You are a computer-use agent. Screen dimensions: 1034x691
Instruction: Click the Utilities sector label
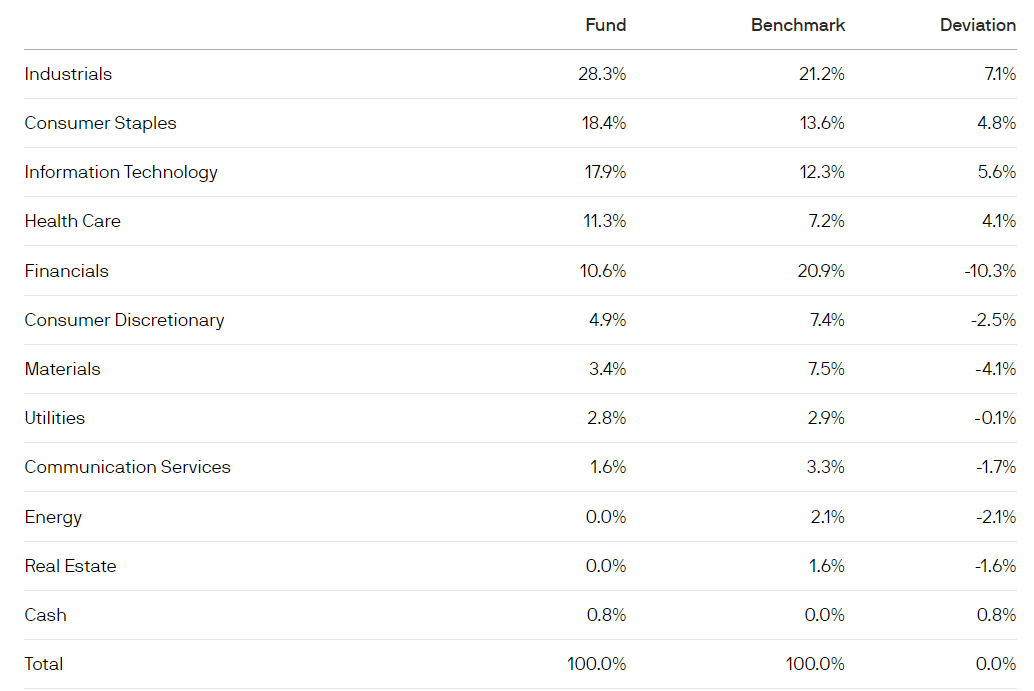tap(54, 418)
